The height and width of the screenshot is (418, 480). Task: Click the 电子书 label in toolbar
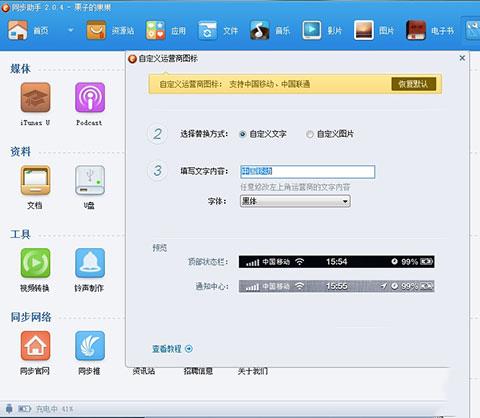443,31
